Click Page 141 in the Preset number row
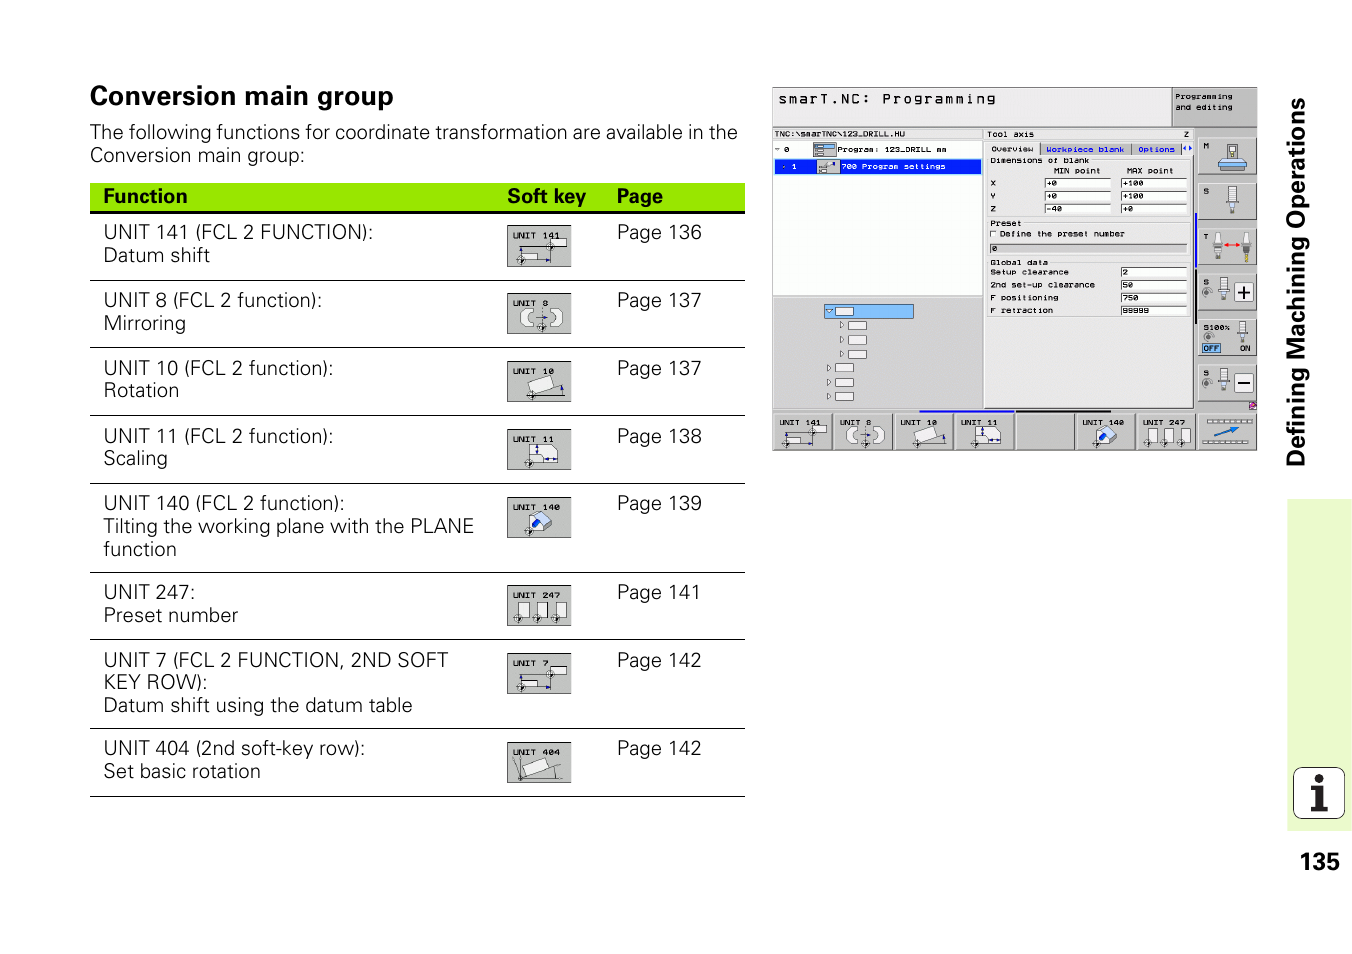 tap(659, 593)
